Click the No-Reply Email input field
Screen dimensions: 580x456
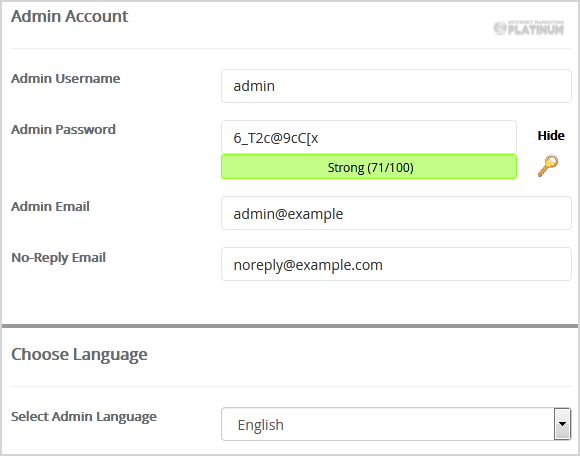pyautogui.click(x=396, y=264)
